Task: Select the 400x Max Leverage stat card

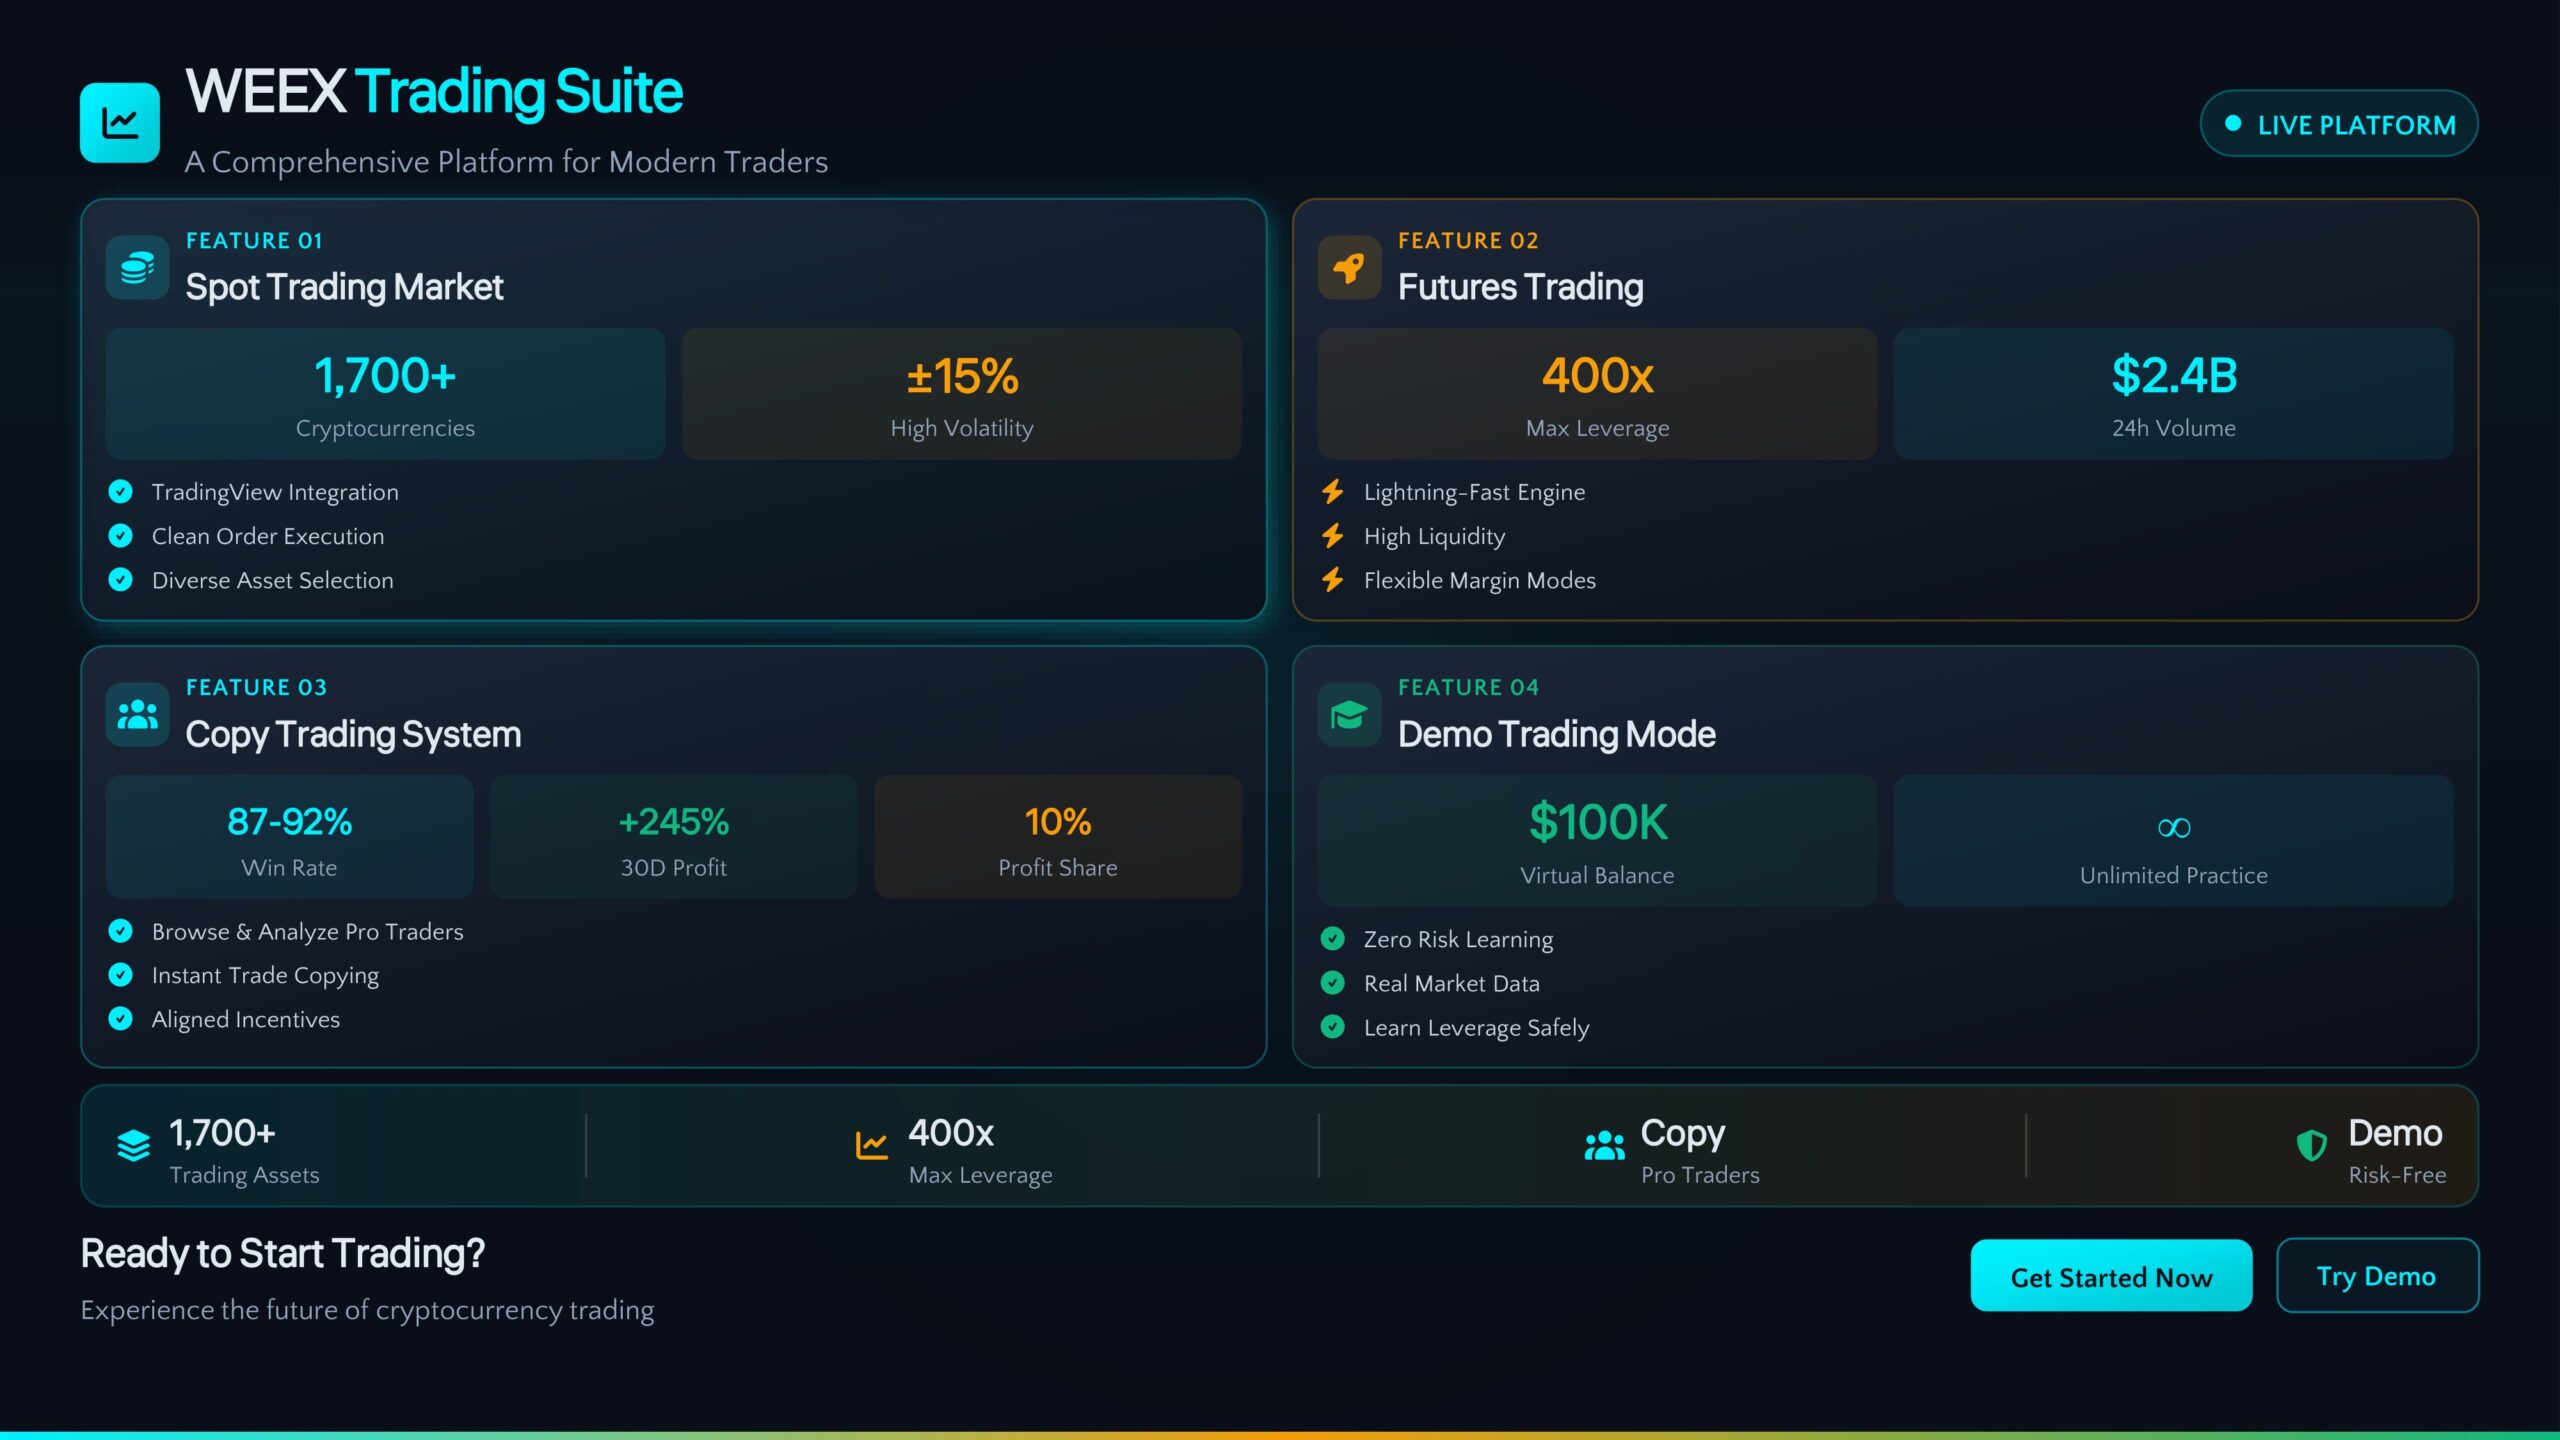Action: point(1597,394)
